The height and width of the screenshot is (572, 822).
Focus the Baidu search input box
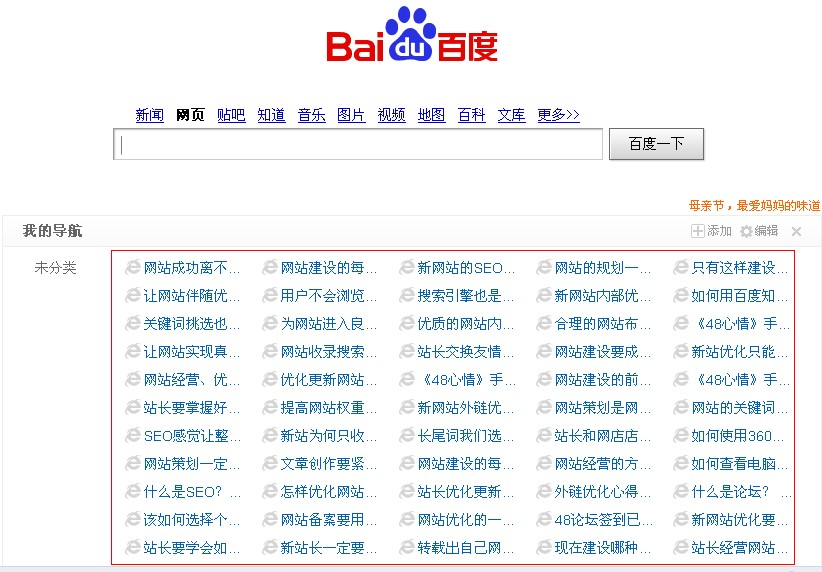(x=358, y=144)
